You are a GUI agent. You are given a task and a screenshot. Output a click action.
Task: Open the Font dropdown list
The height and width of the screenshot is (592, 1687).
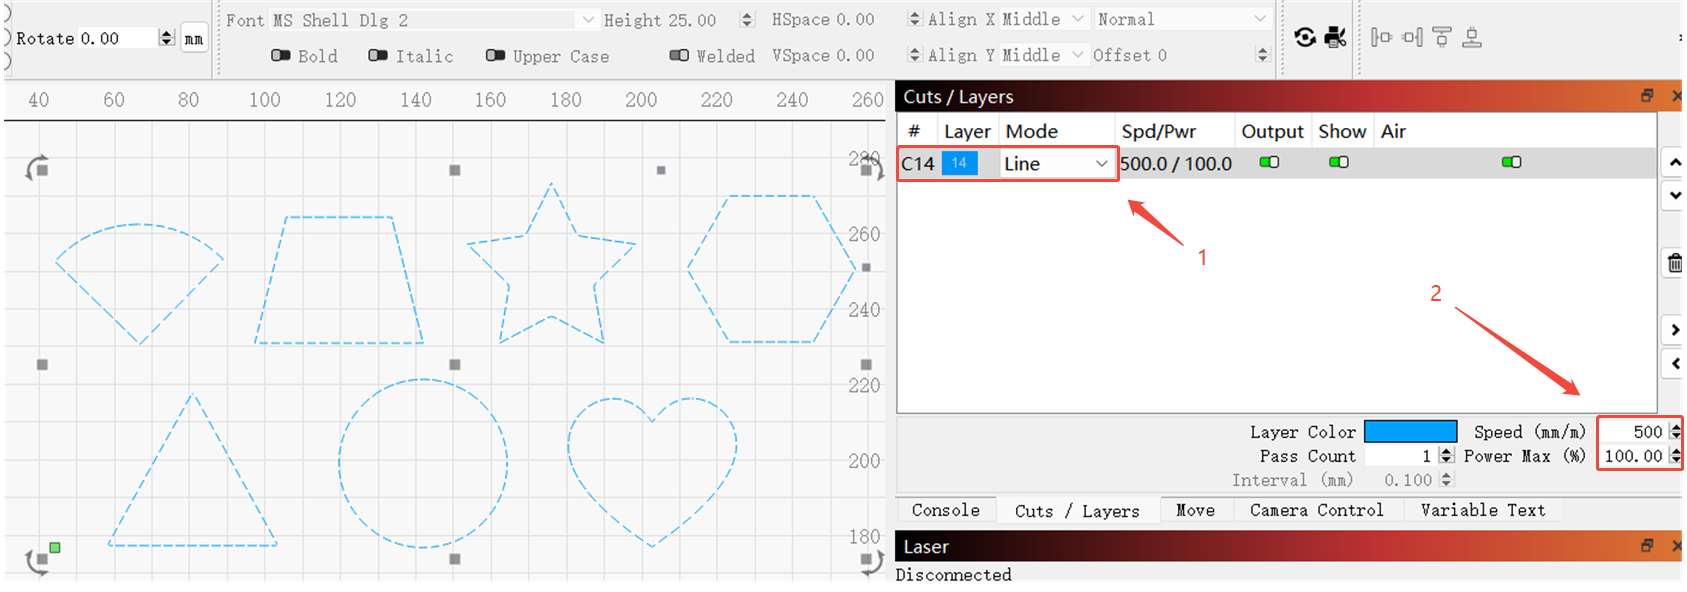point(587,20)
